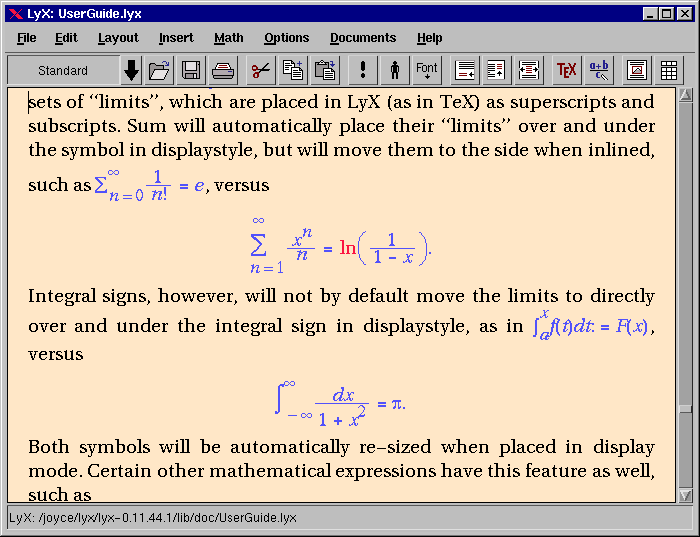Click the vertical scrollbar thumb
700x537 pixels.
(685, 408)
